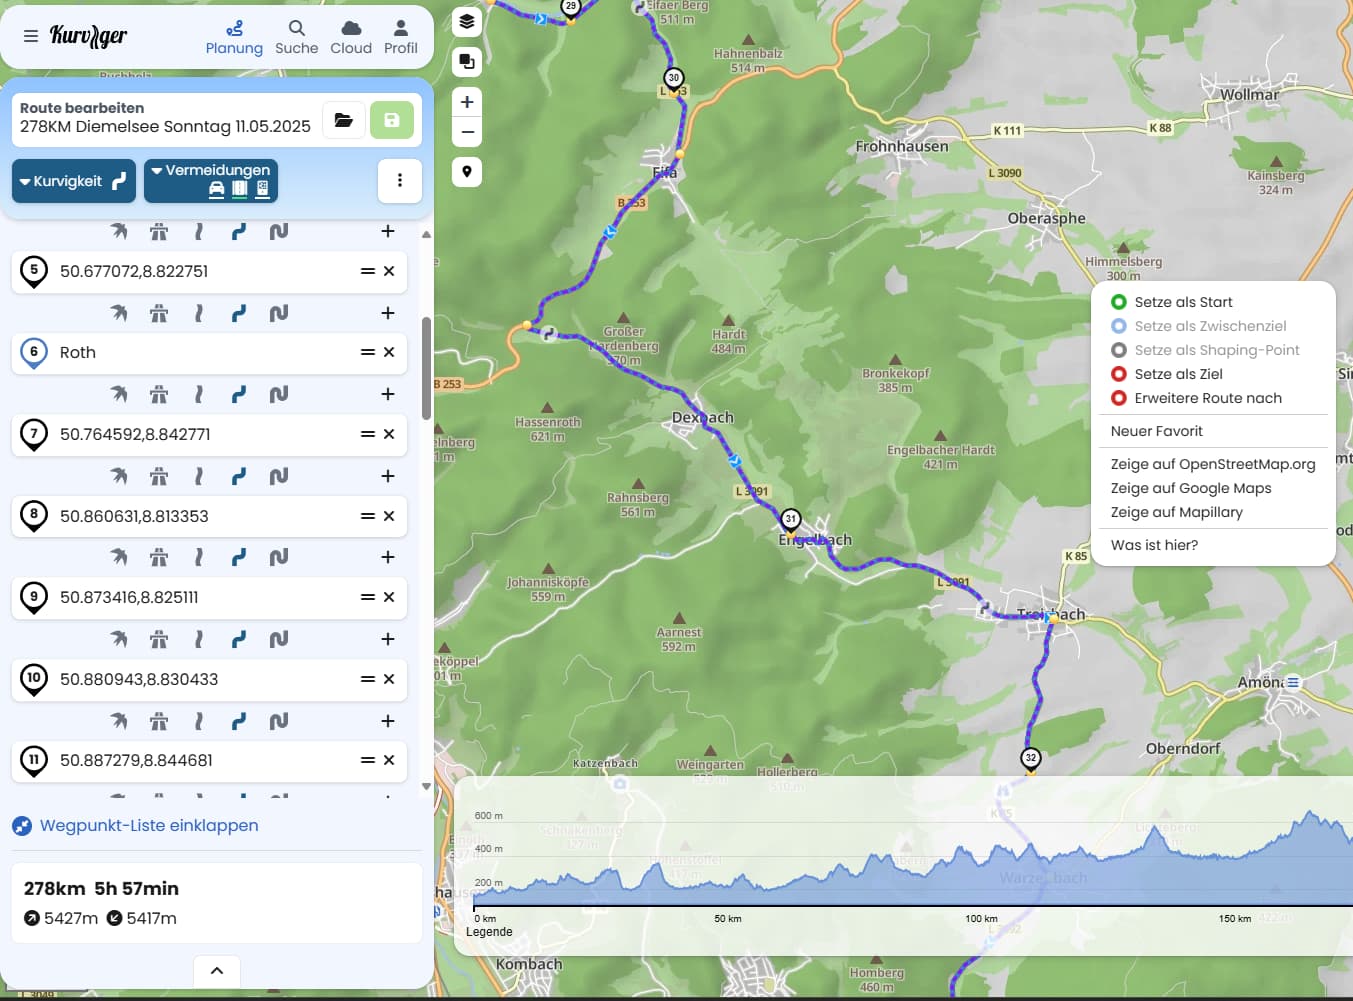Open the Profil tab
This screenshot has height=1001, width=1353.
400,37
